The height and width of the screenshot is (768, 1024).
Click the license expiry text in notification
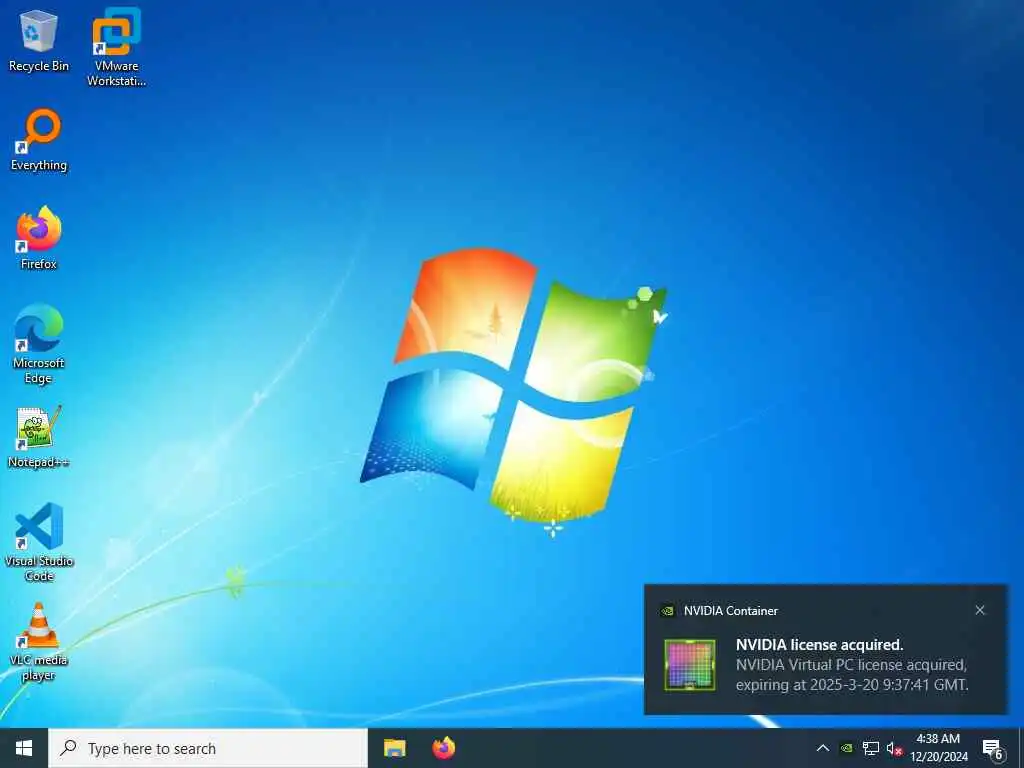852,675
